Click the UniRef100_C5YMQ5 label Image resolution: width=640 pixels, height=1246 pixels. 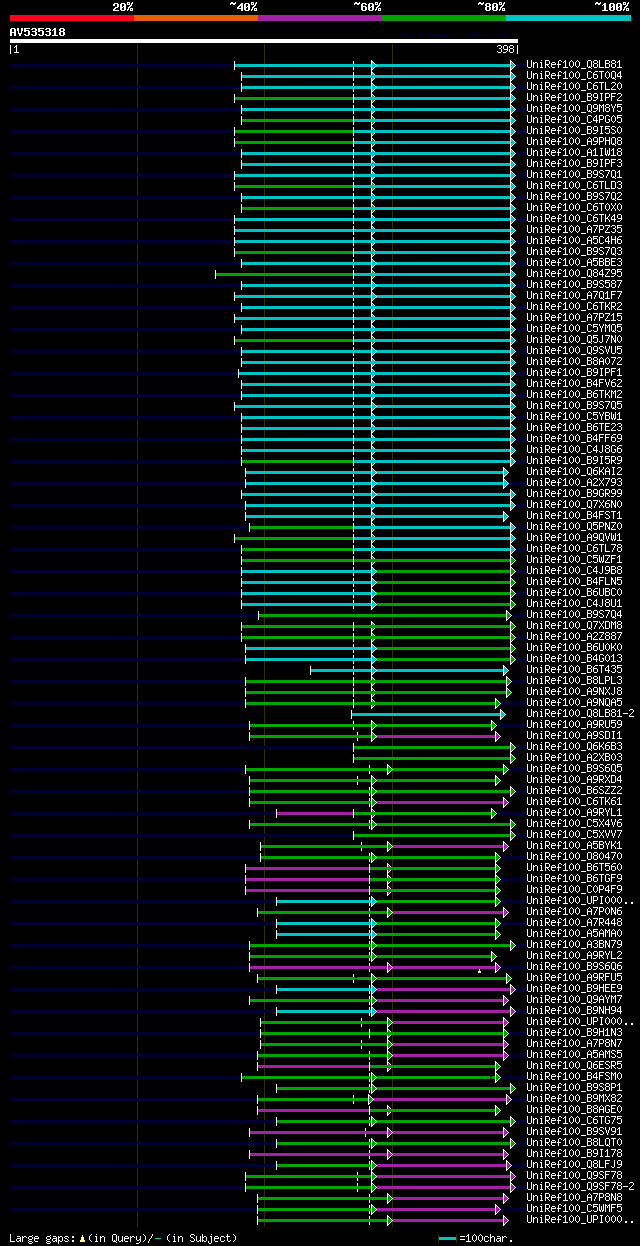[574, 328]
